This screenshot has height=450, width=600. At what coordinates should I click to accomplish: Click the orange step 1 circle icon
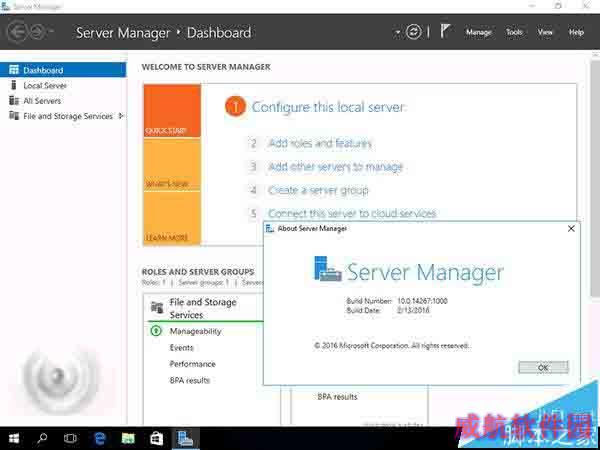[x=235, y=106]
